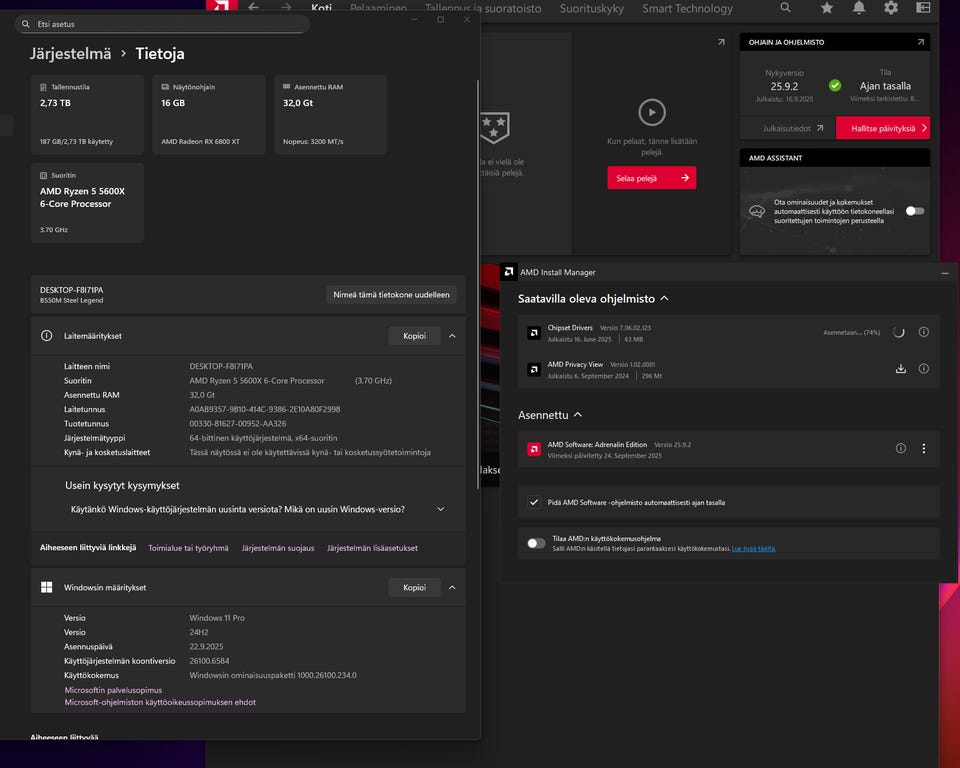Image resolution: width=960 pixels, height=768 pixels.
Task: Switch to the Smart Technology tab
Action: point(687,8)
